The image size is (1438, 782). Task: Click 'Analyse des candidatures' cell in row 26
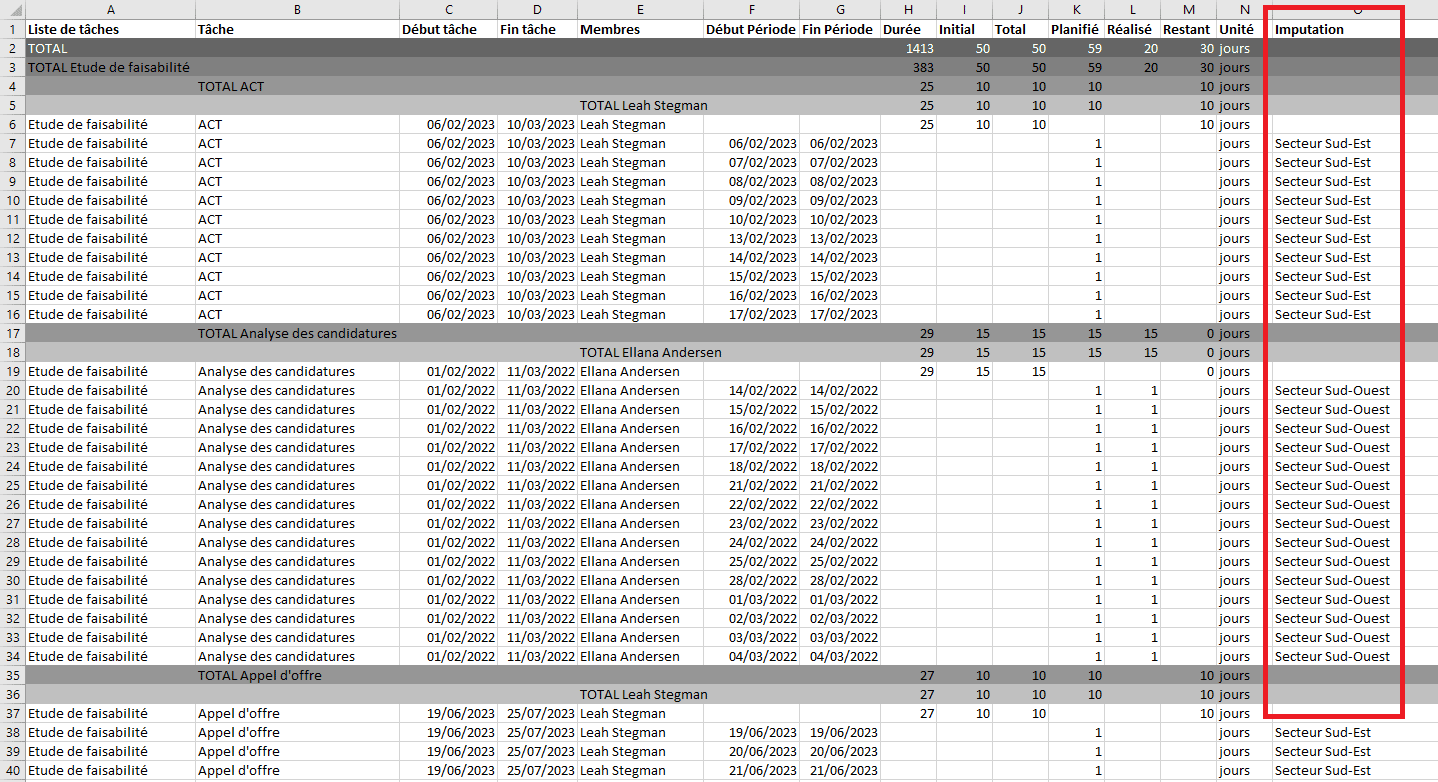[297, 504]
